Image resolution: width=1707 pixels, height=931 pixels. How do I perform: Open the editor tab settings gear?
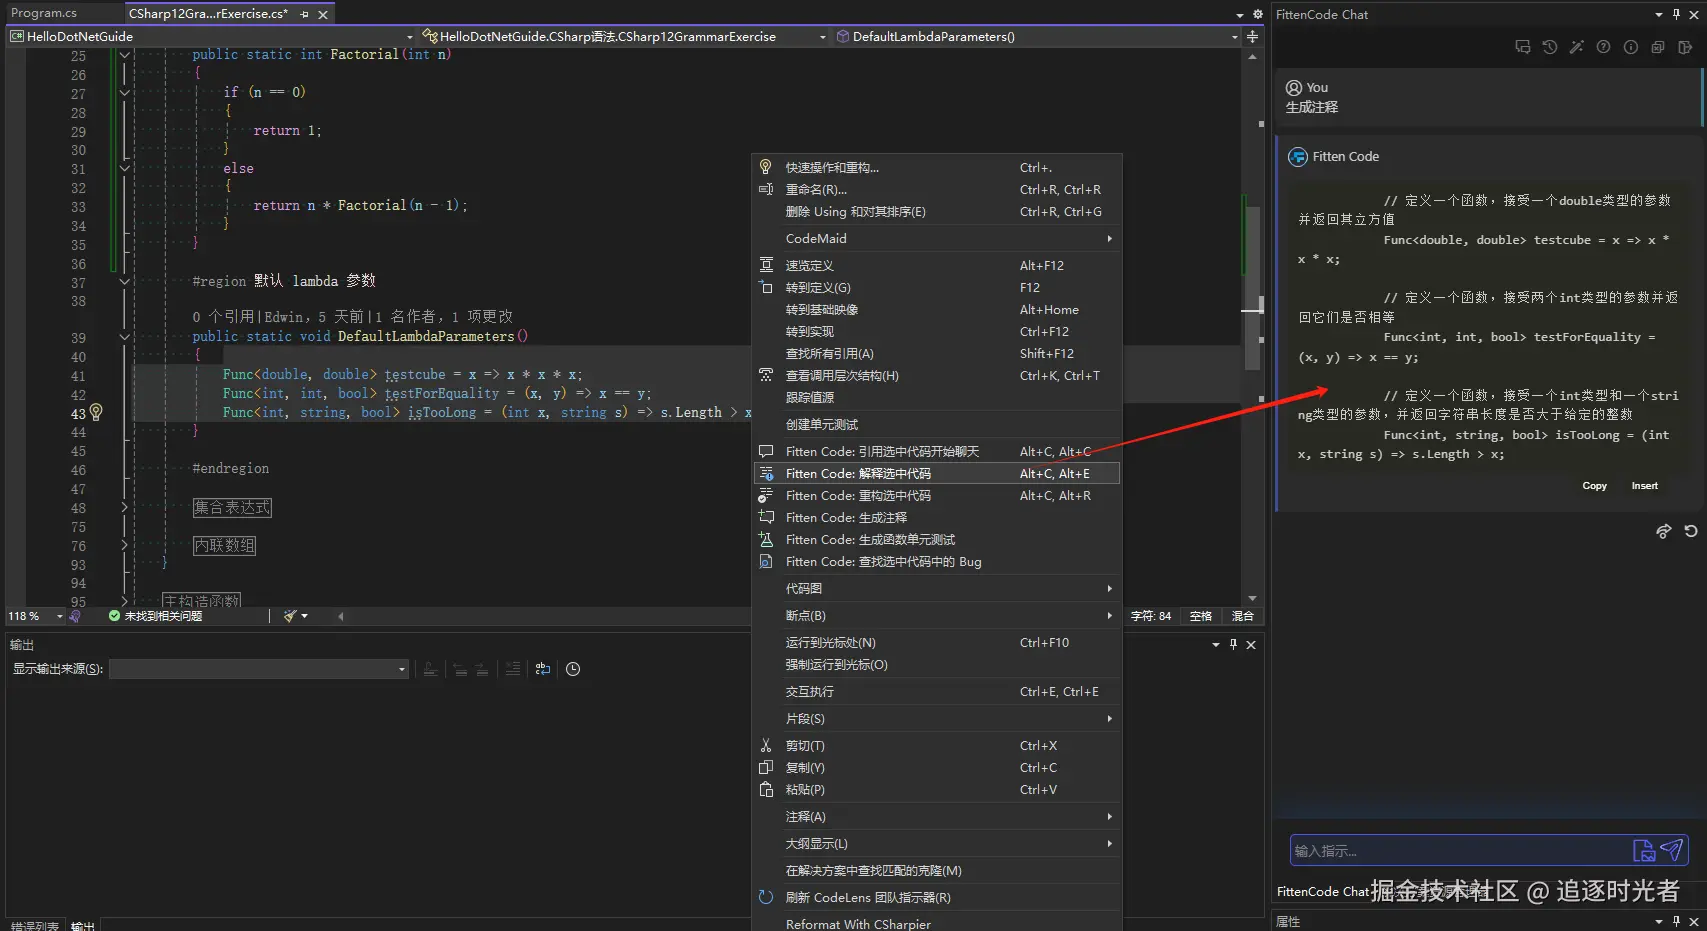click(1258, 14)
